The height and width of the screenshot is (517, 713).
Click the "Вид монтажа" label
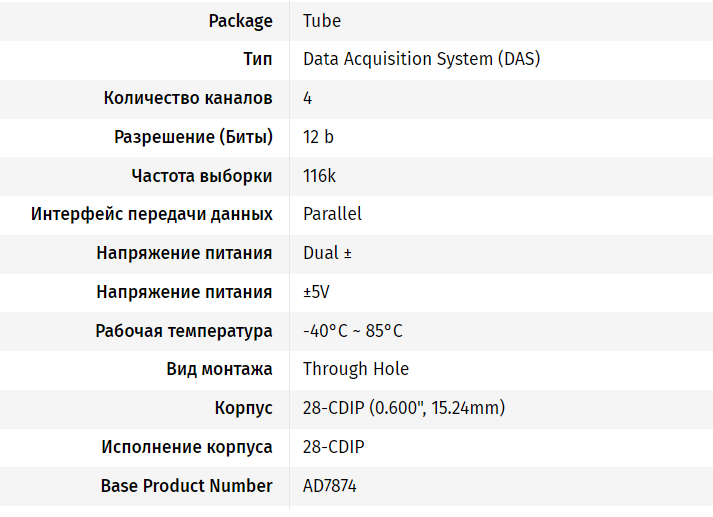[x=219, y=369]
